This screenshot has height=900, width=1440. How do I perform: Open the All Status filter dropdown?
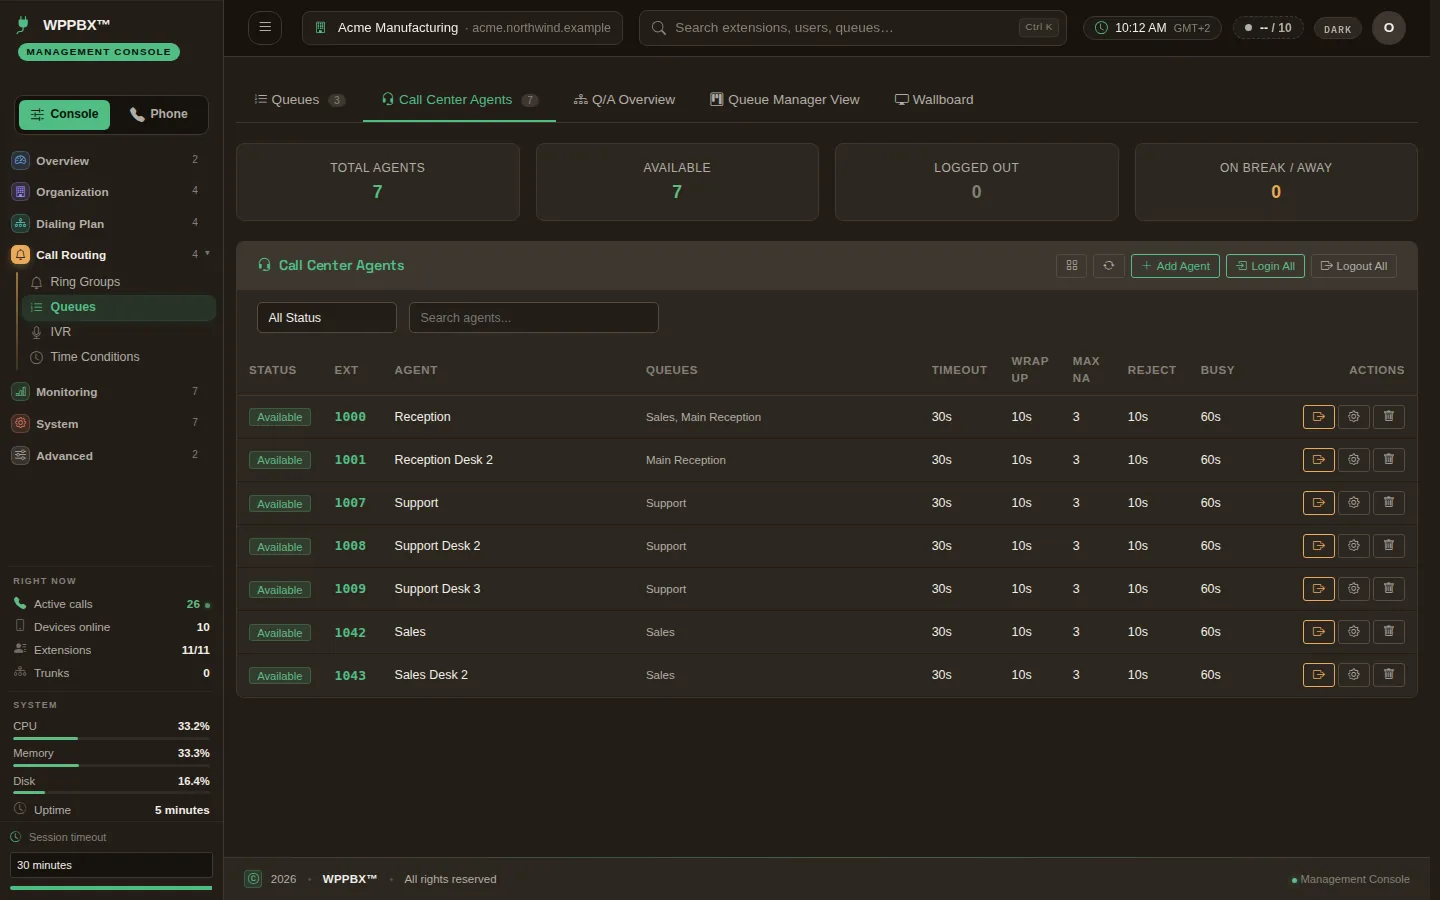tap(327, 318)
